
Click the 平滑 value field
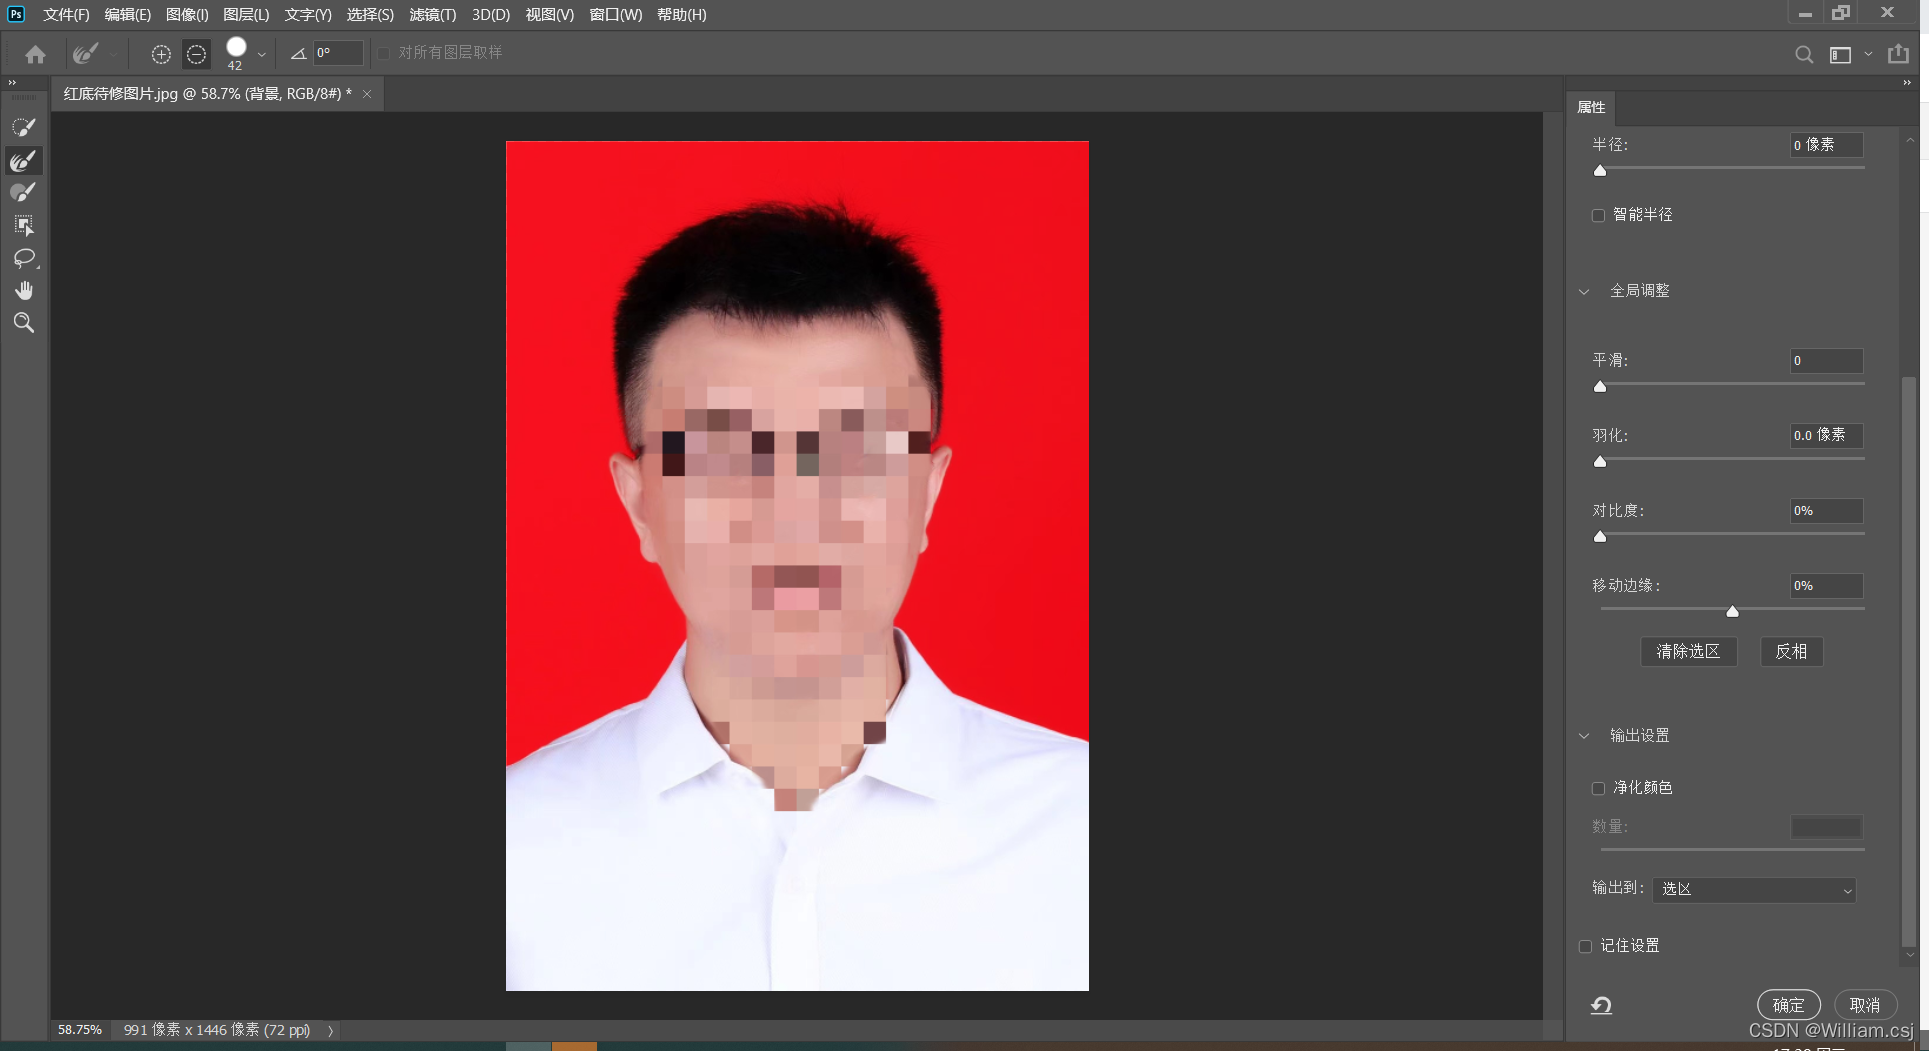1826,361
